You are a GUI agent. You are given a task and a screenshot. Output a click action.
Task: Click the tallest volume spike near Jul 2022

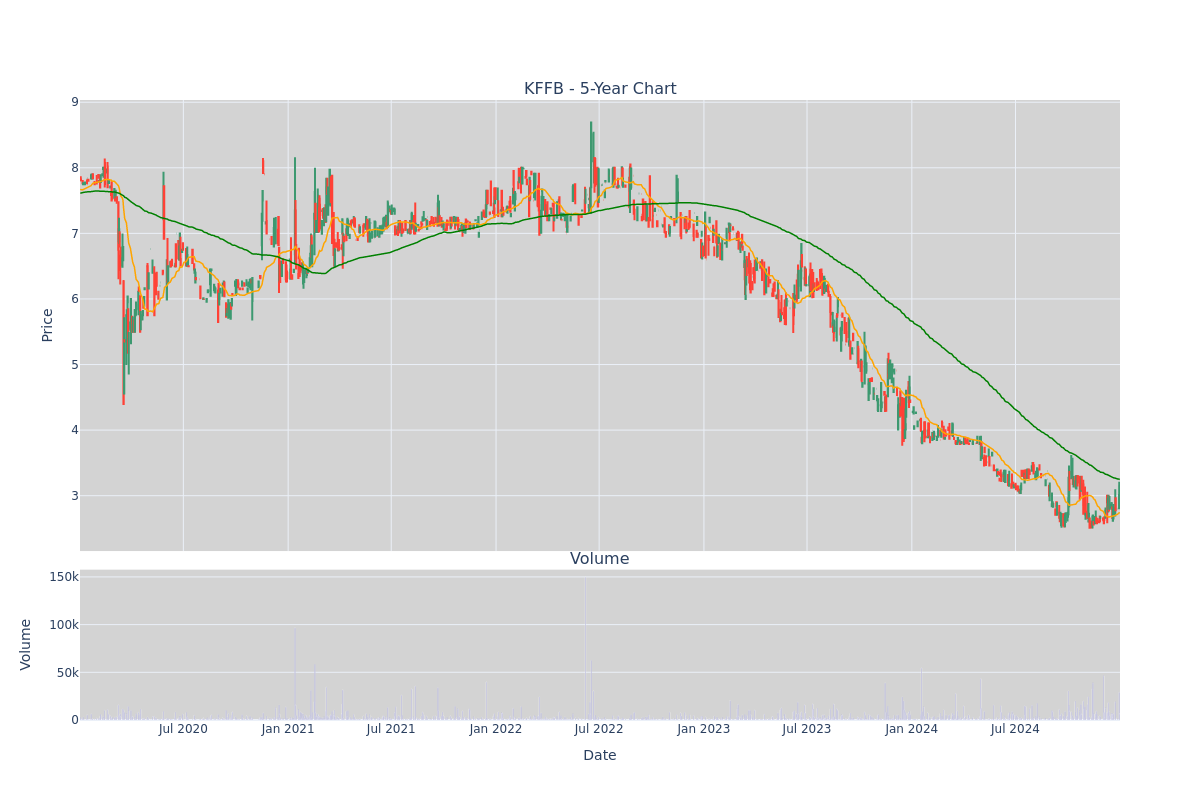[x=586, y=648]
